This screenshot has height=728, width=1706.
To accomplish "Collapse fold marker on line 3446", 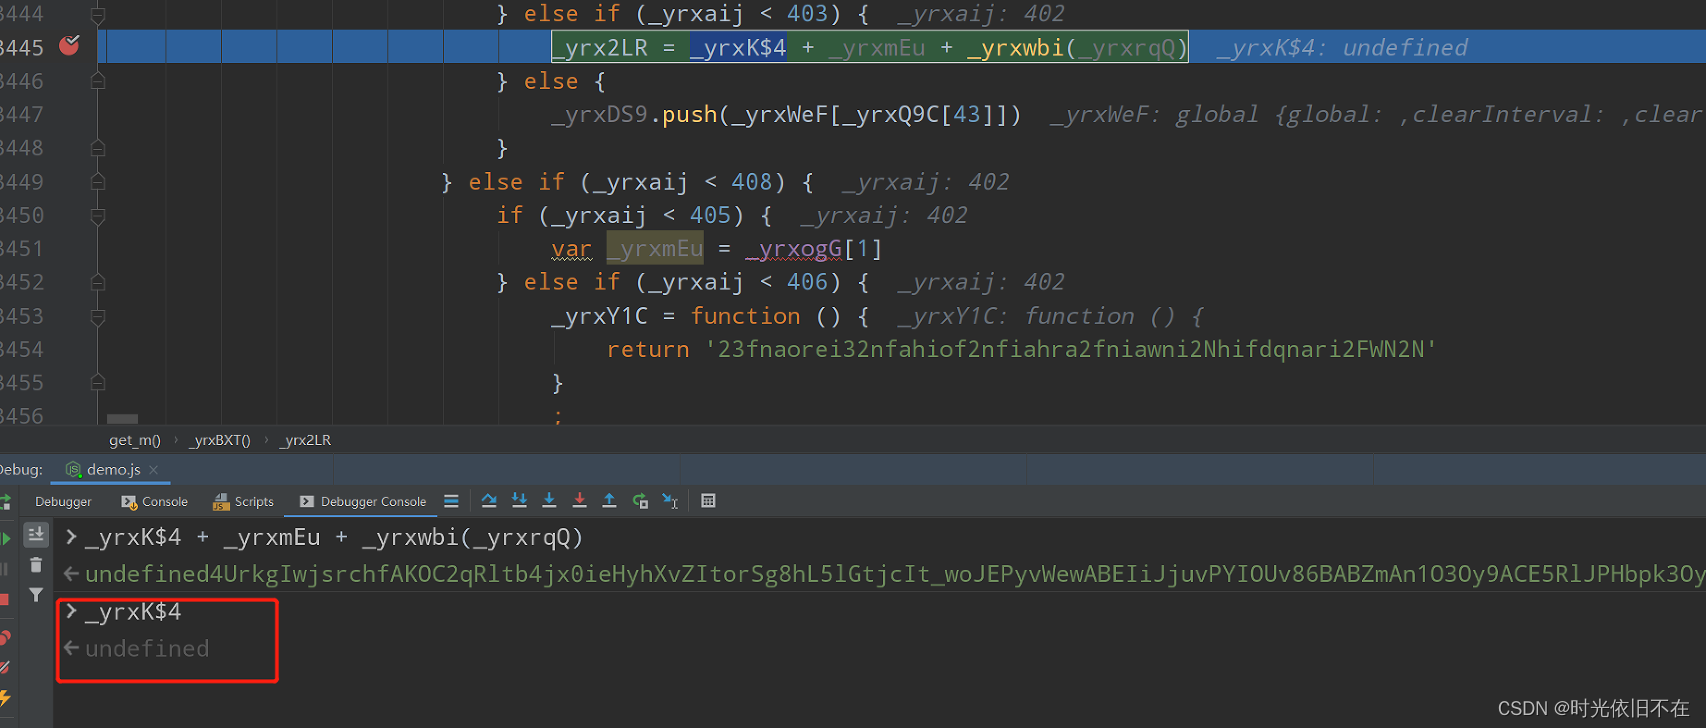I will pyautogui.click(x=98, y=81).
